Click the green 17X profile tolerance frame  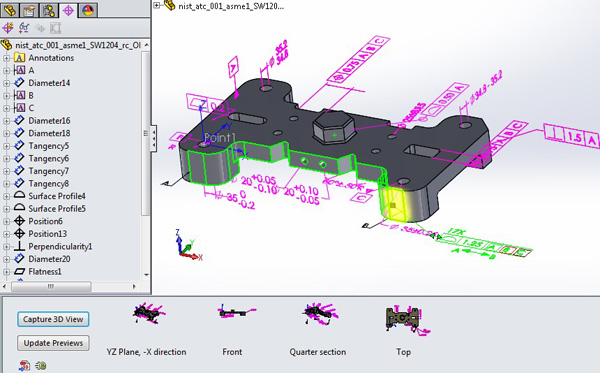pos(485,244)
